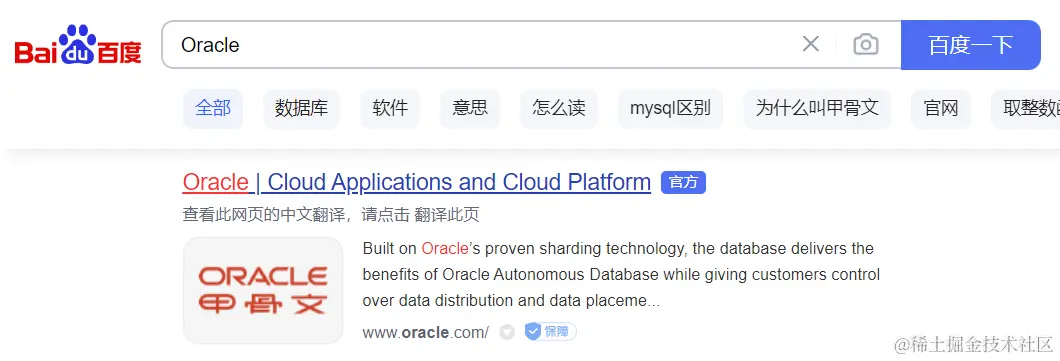Click the 官方 official badge
The height and width of the screenshot is (361, 1060).
(683, 183)
